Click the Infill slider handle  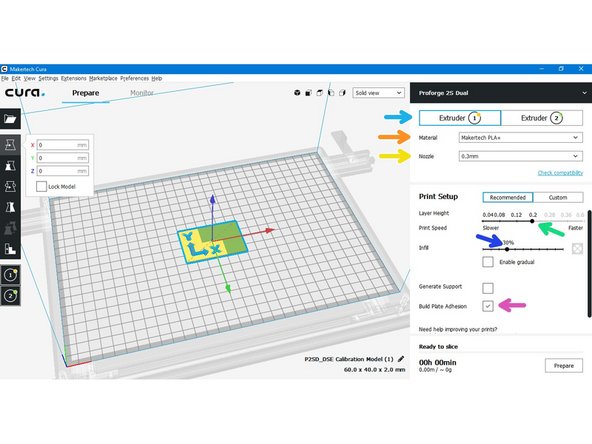(x=507, y=249)
